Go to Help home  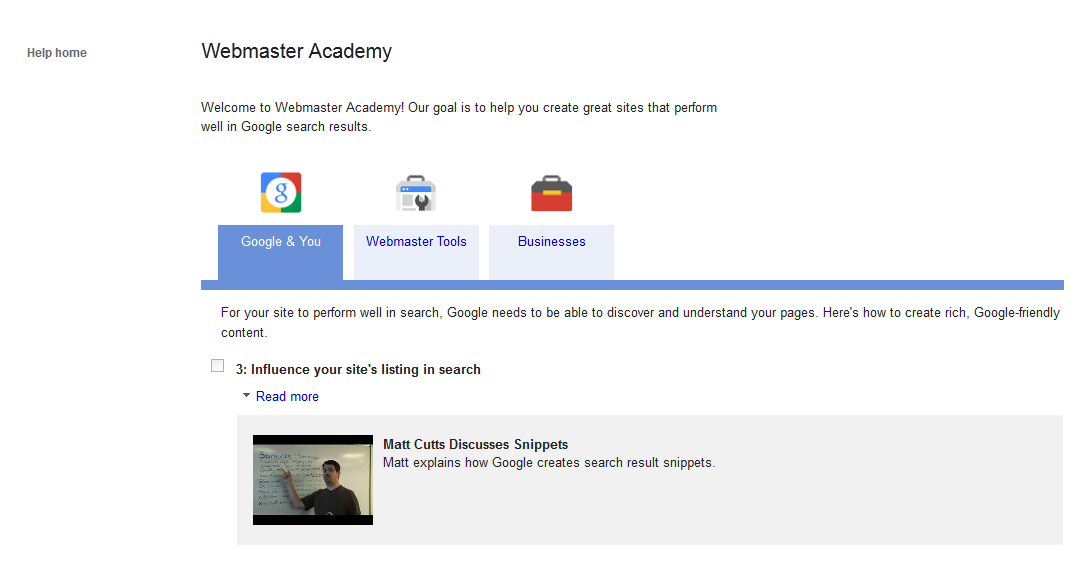[57, 53]
